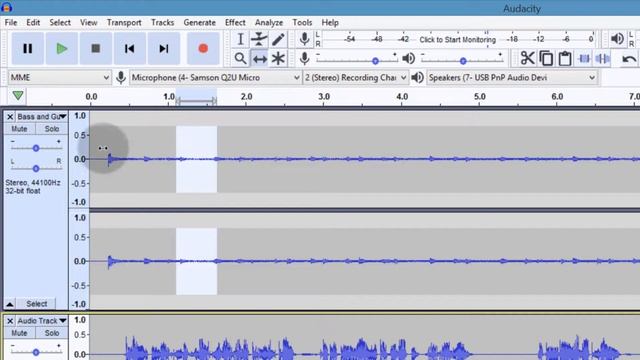The height and width of the screenshot is (360, 640).
Task: Start recording with the red Record button
Action: (x=203, y=49)
